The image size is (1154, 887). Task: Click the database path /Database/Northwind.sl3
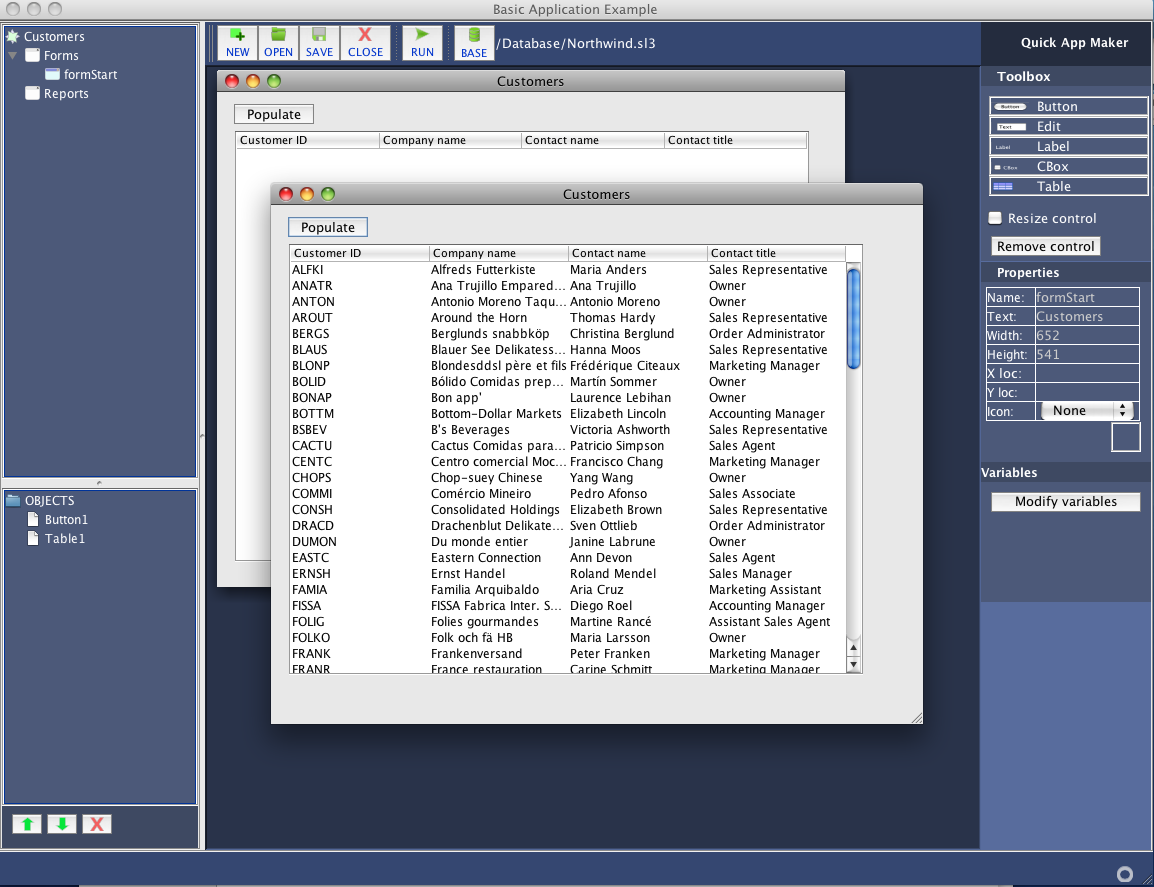[576, 43]
